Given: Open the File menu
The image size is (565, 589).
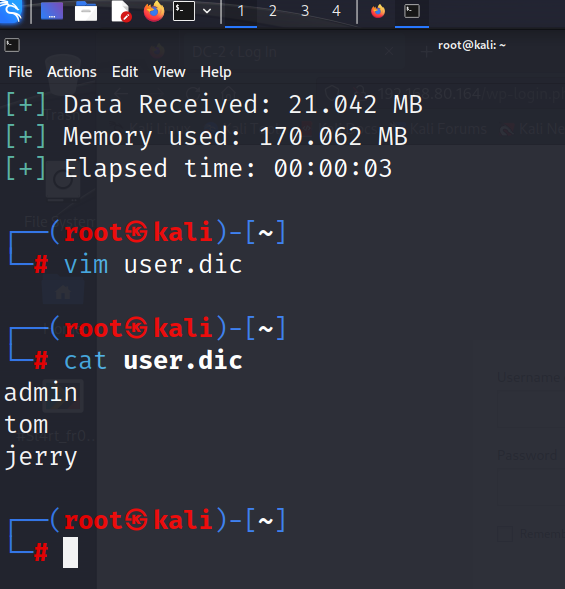Looking at the screenshot, I should tap(20, 72).
